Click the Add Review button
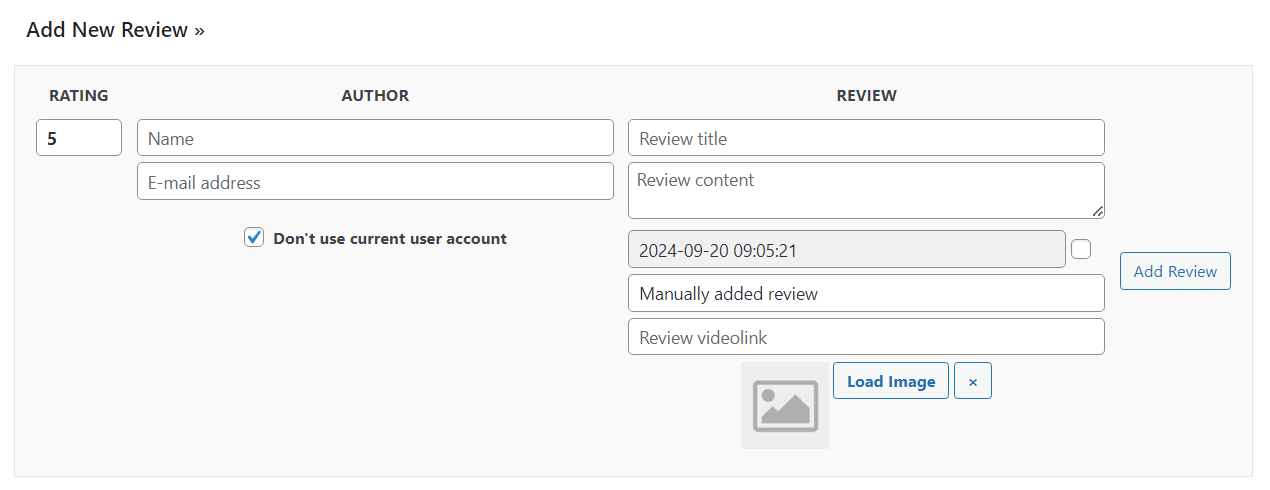The image size is (1270, 490). pyautogui.click(x=1175, y=271)
